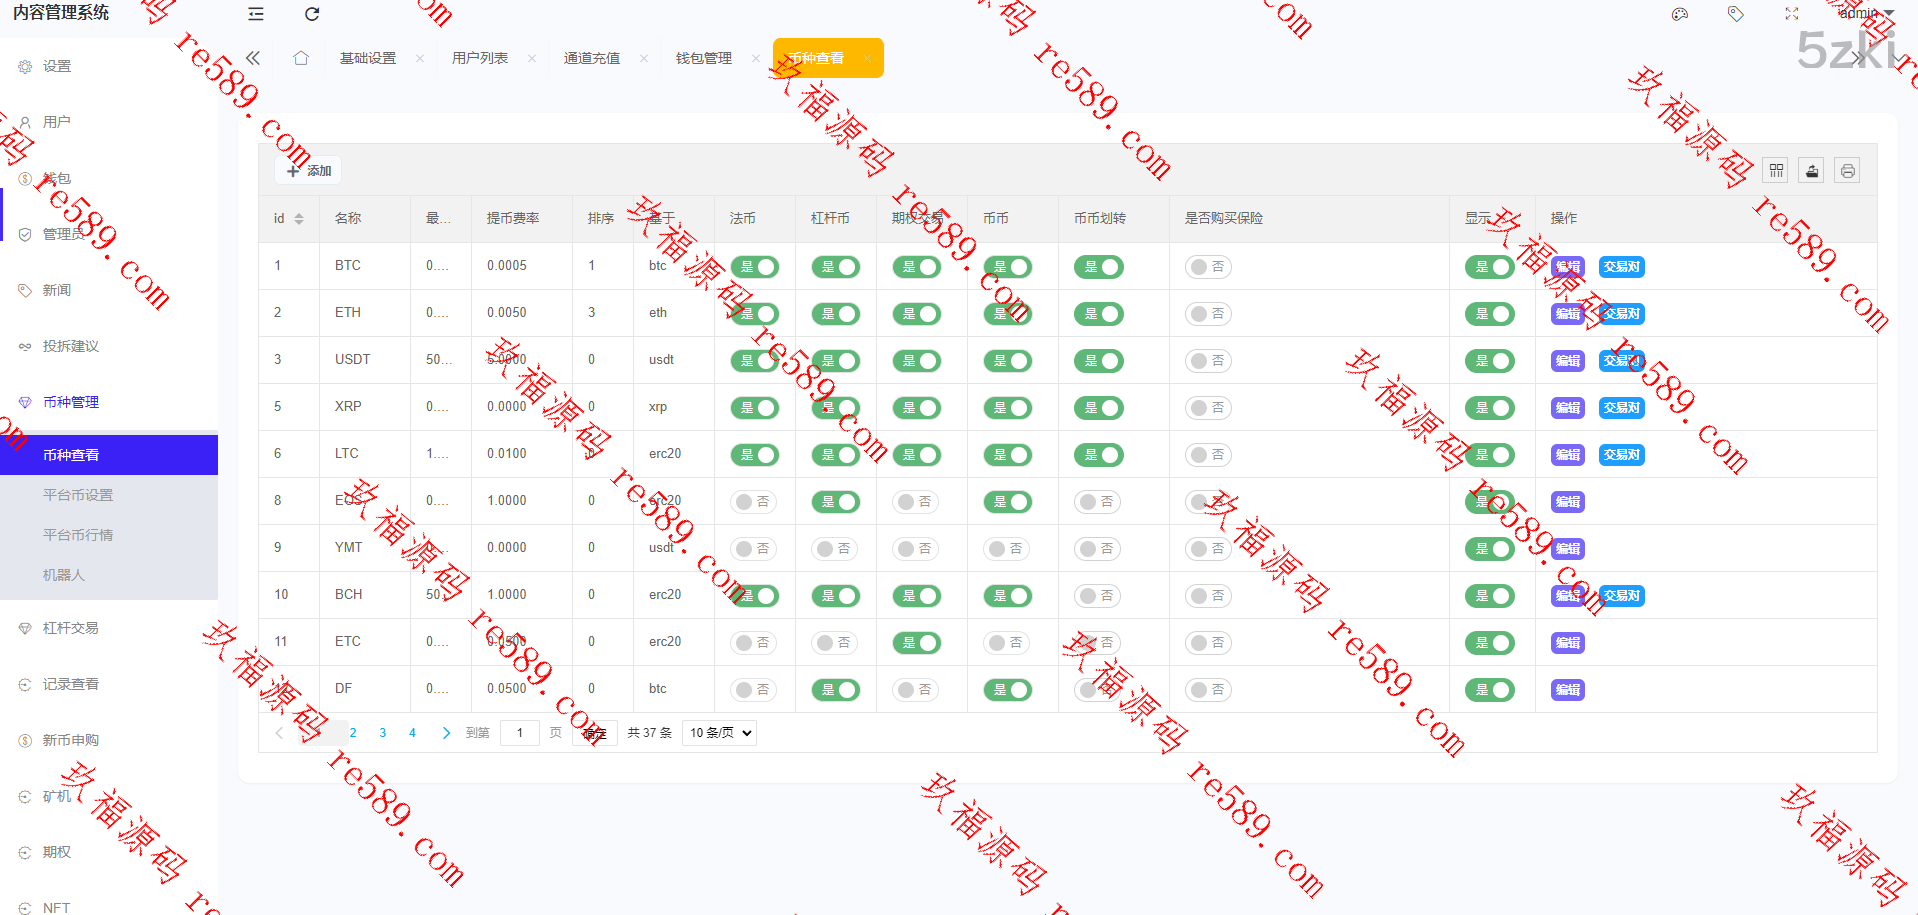Image resolution: width=1918 pixels, height=915 pixels.
Task: Click the 添加 button
Action: coord(309,171)
